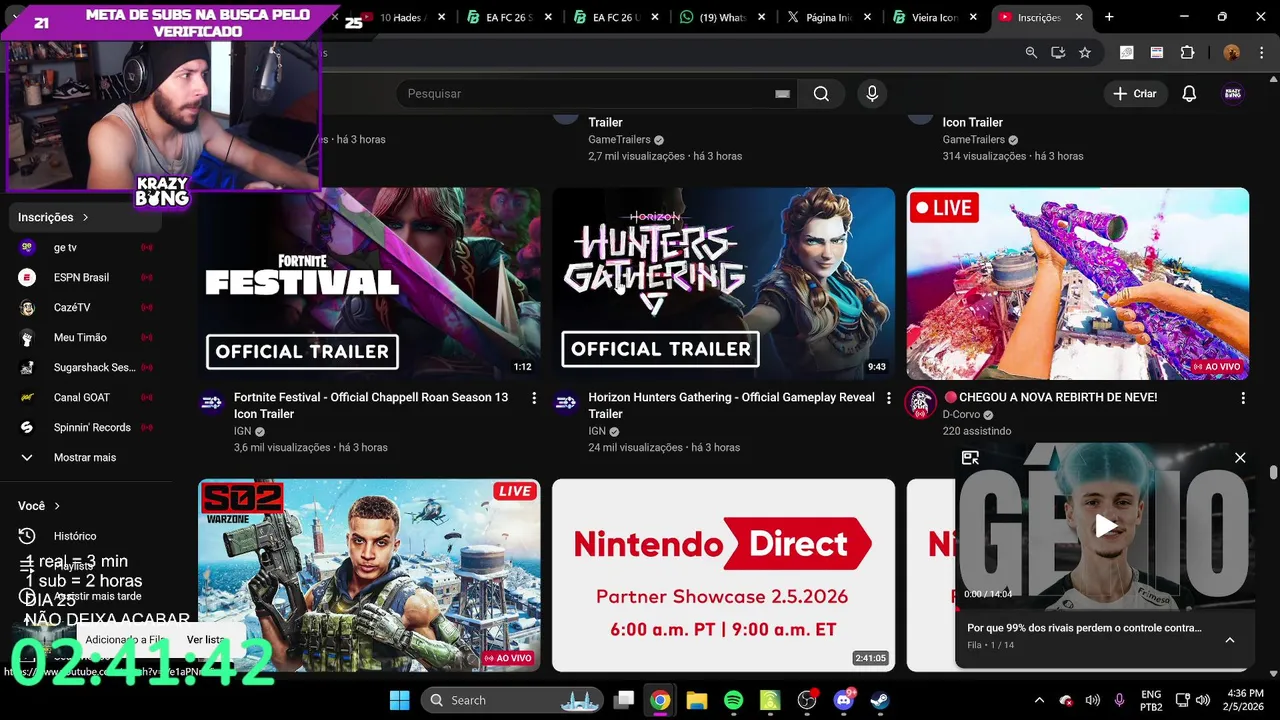
Task: Open Spinnin' Records channel in the sidebar
Action: 87,427
